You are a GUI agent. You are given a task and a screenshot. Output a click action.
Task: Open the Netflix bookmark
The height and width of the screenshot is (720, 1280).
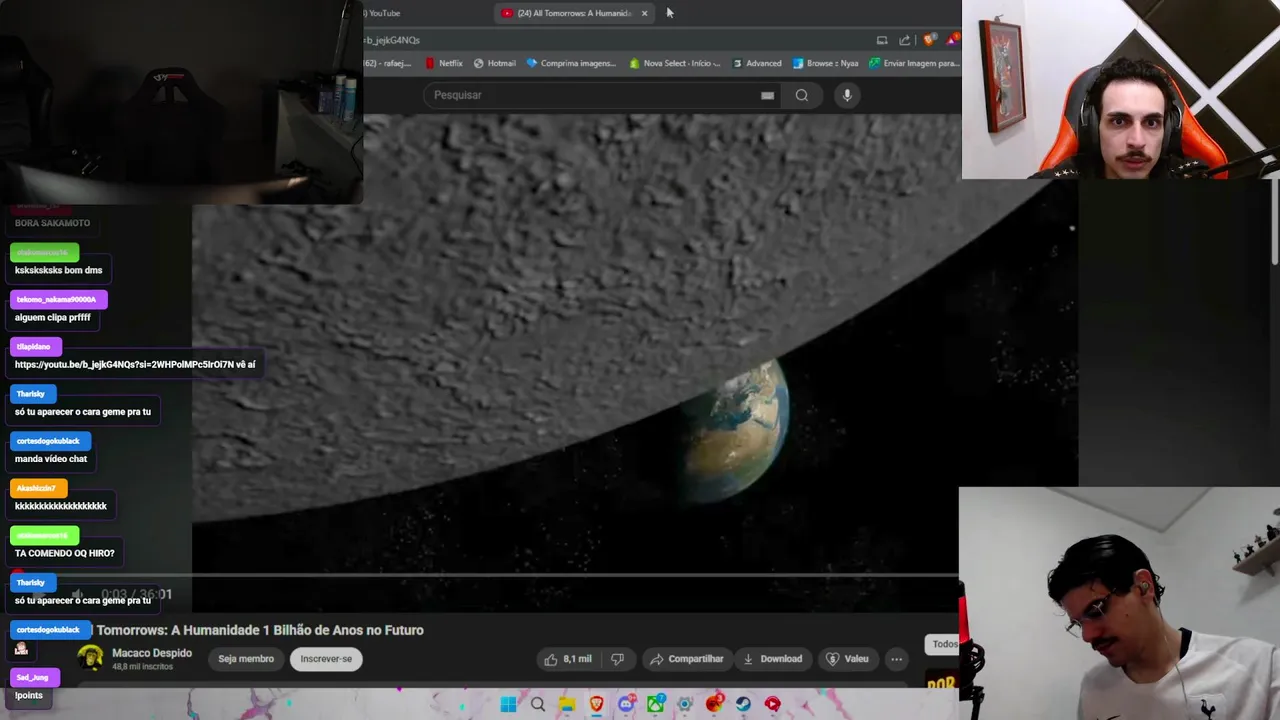(444, 63)
